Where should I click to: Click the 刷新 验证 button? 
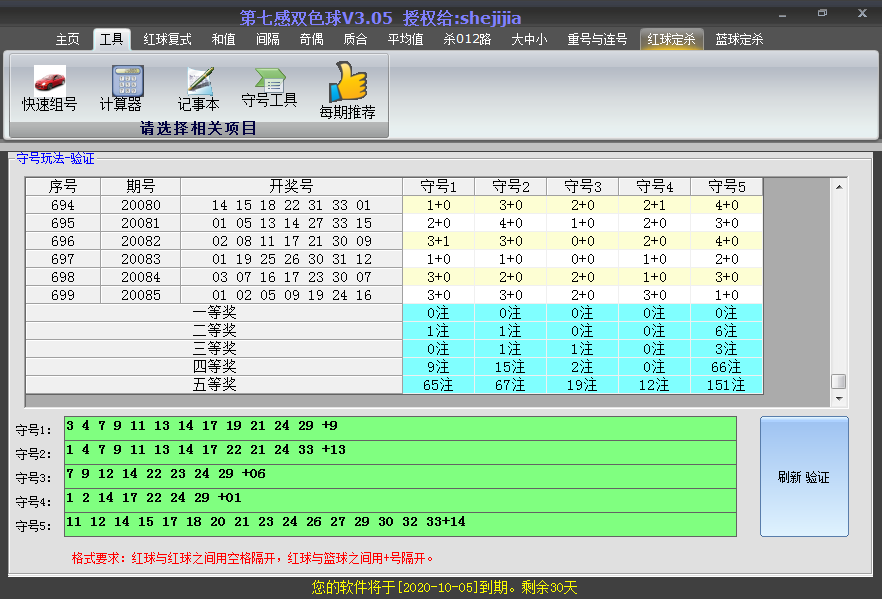pyautogui.click(x=803, y=477)
